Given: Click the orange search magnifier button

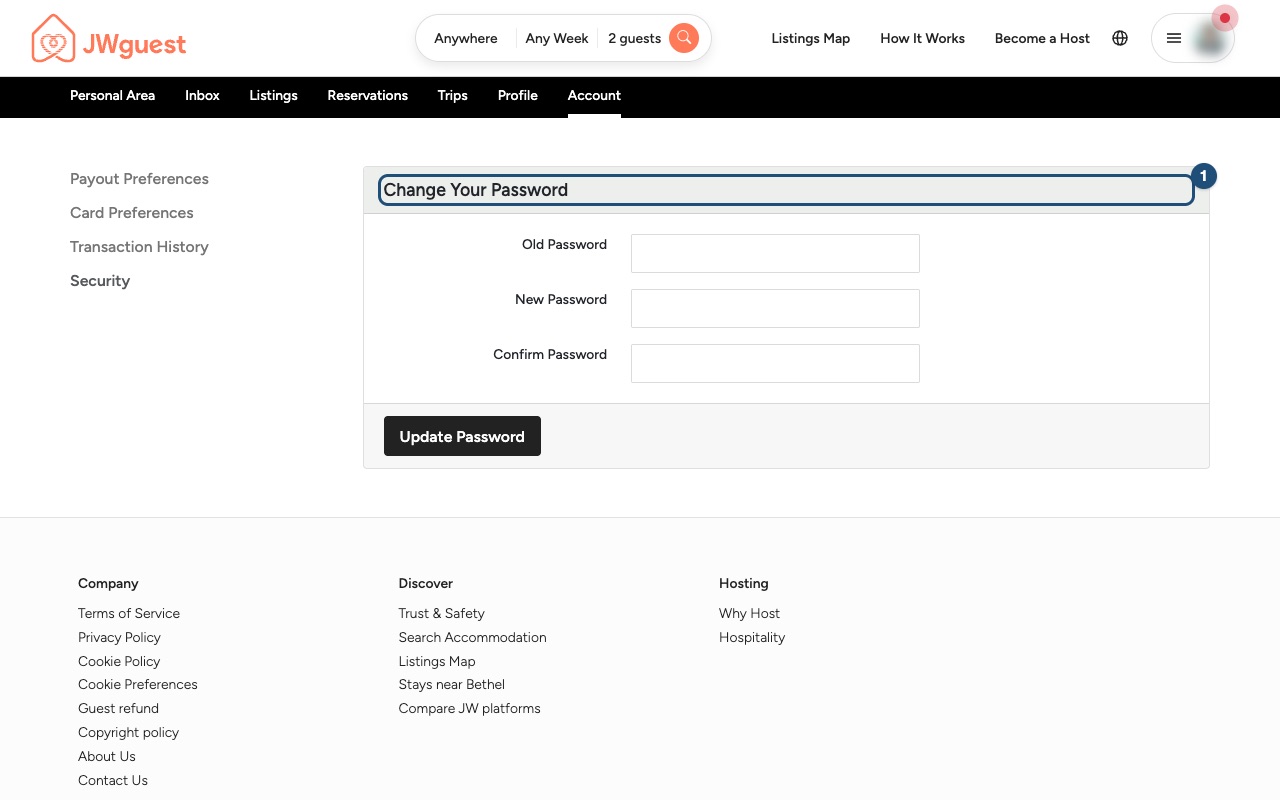Looking at the screenshot, I should click(684, 38).
